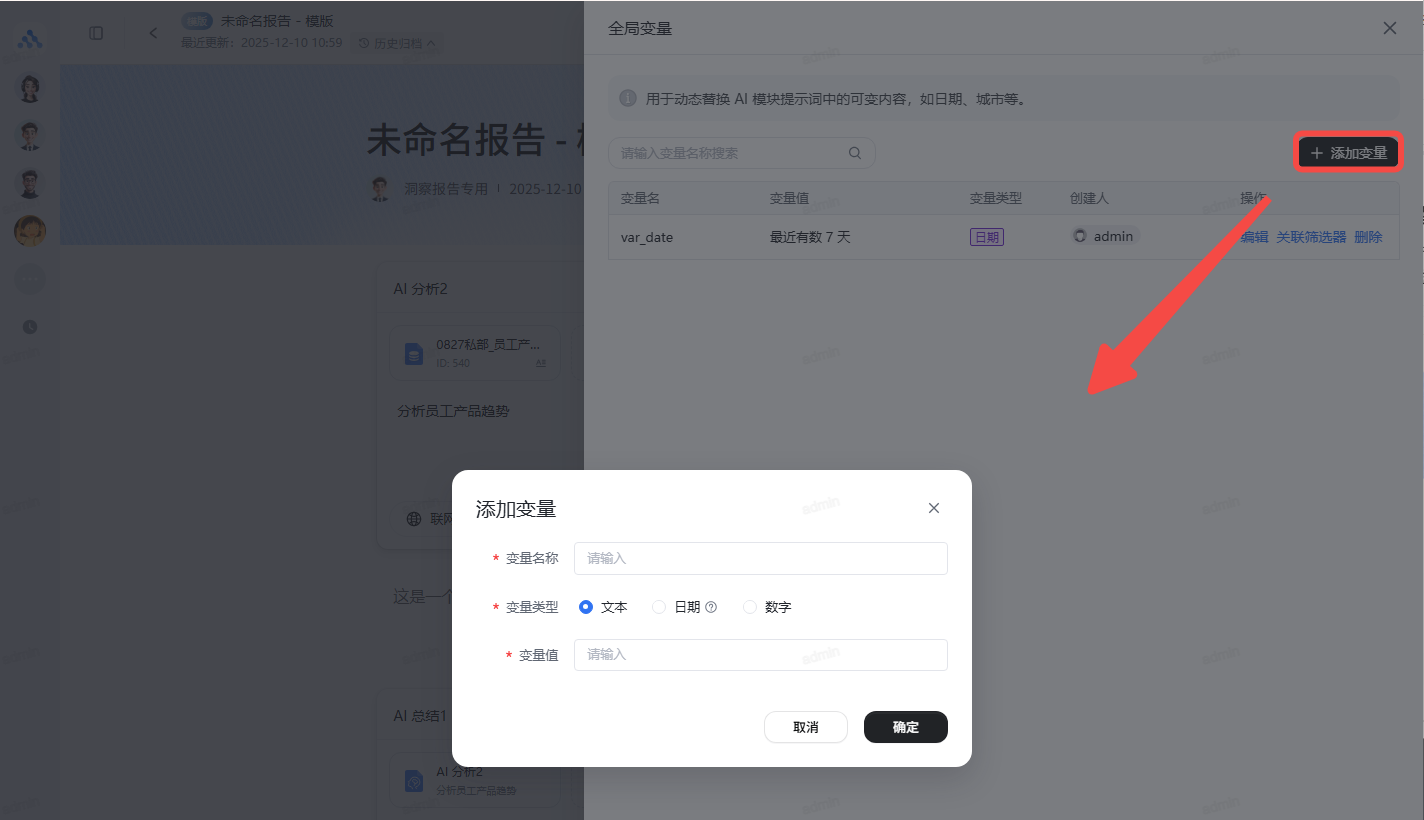Focus the 变量名称 input field
The image size is (1424, 820).
point(761,558)
